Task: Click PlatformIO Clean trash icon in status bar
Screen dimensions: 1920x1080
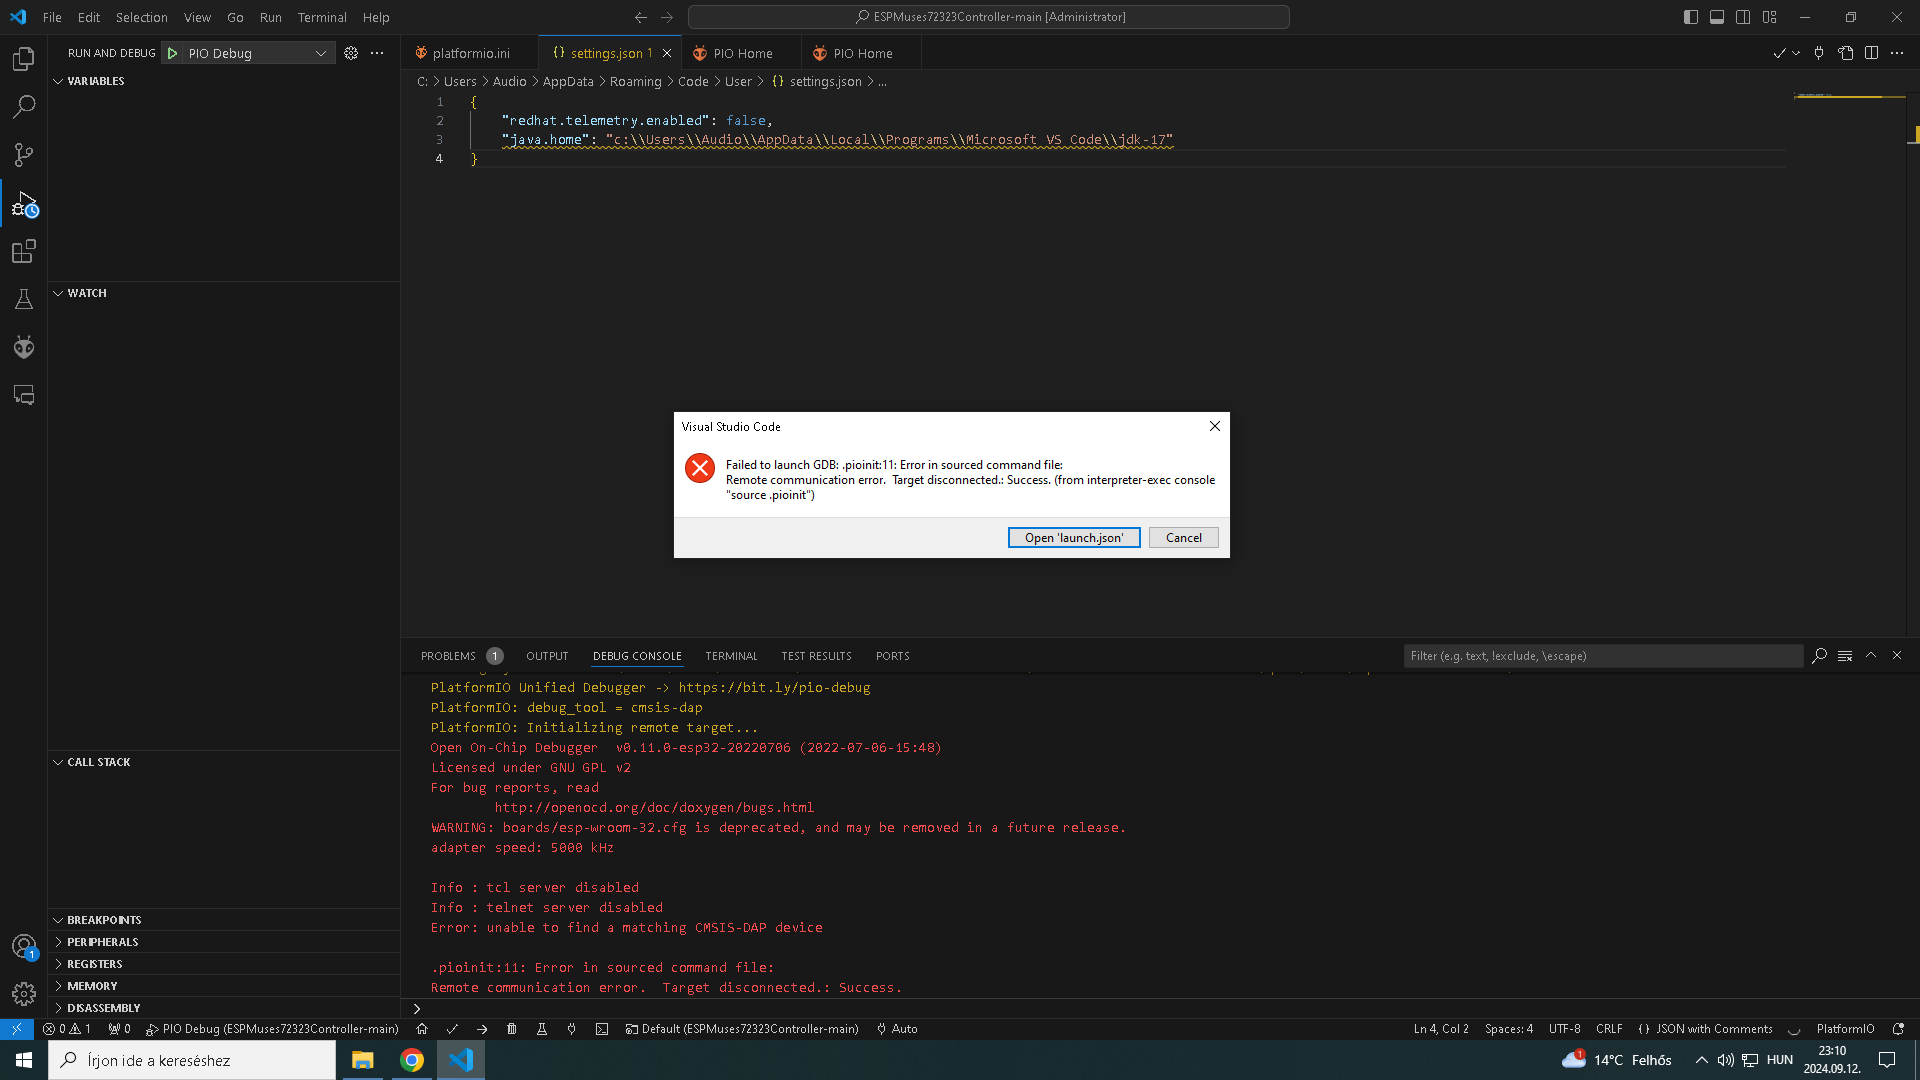Action: 512,1029
